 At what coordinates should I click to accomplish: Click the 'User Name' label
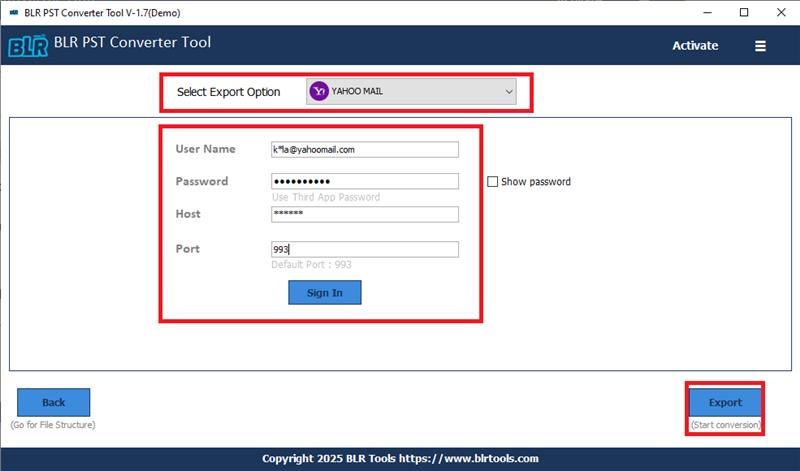coord(206,149)
